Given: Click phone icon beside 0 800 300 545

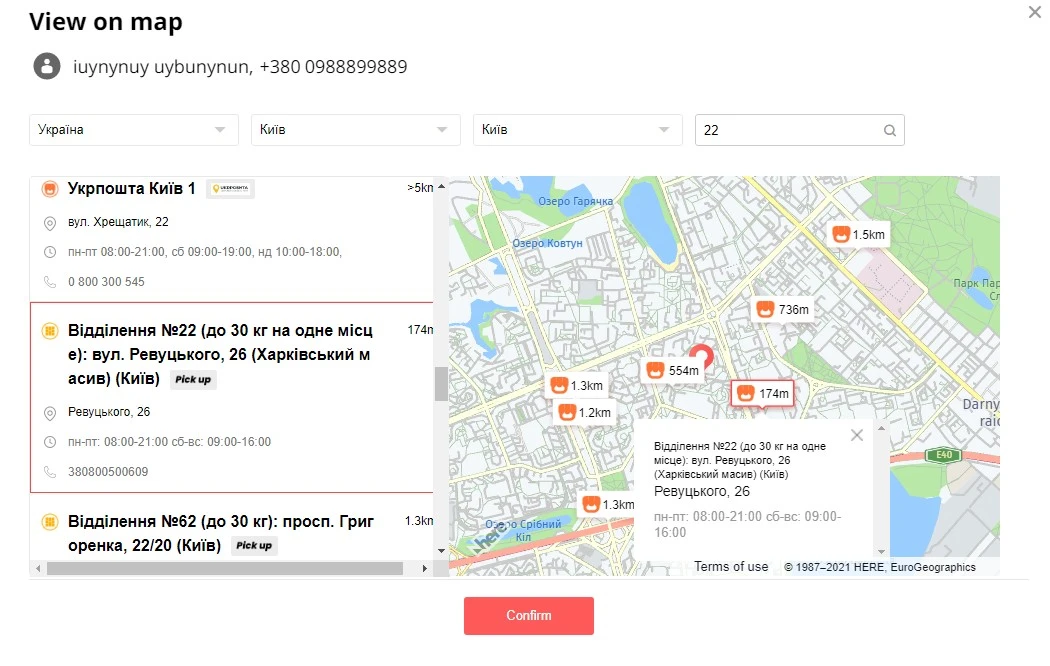Looking at the screenshot, I should 50,282.
